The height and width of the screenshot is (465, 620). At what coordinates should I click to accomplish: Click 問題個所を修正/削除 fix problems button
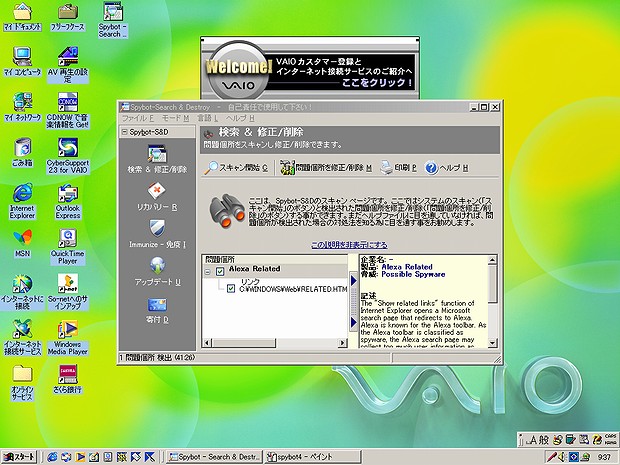(326, 168)
